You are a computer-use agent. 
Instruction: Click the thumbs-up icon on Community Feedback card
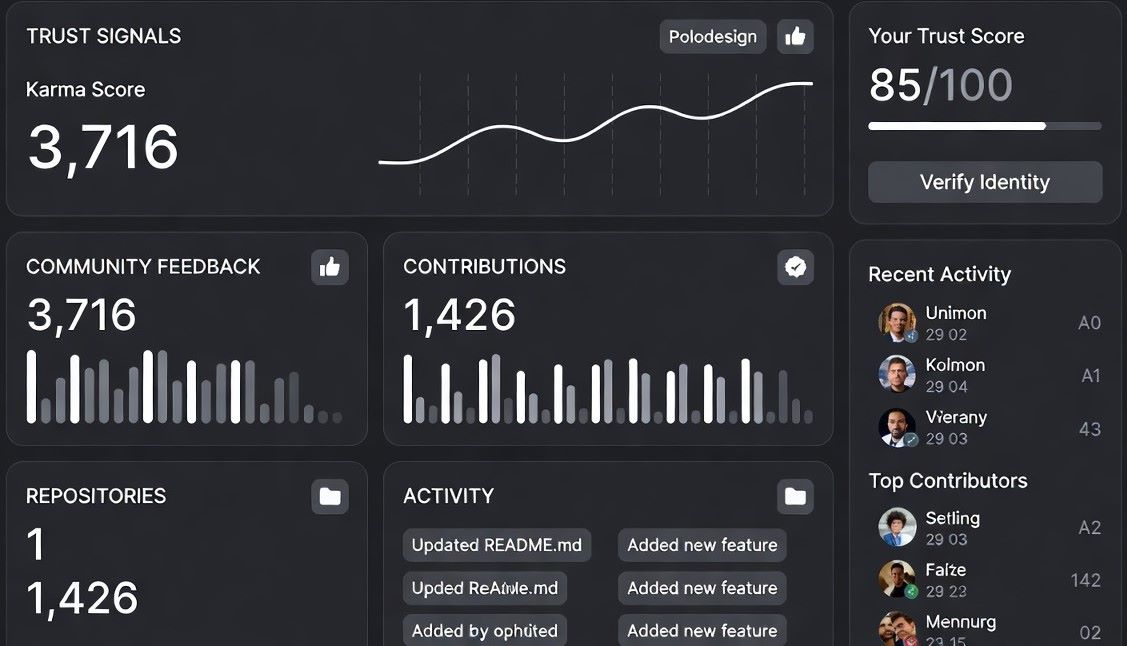pyautogui.click(x=329, y=267)
